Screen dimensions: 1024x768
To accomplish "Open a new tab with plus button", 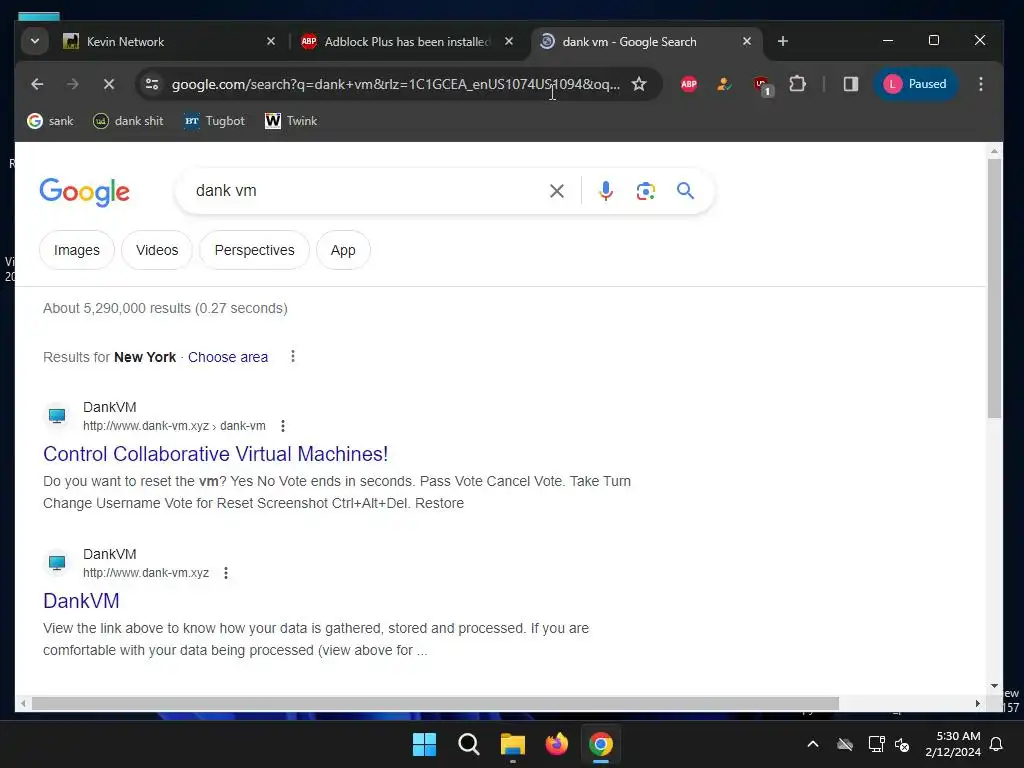I will tap(782, 41).
